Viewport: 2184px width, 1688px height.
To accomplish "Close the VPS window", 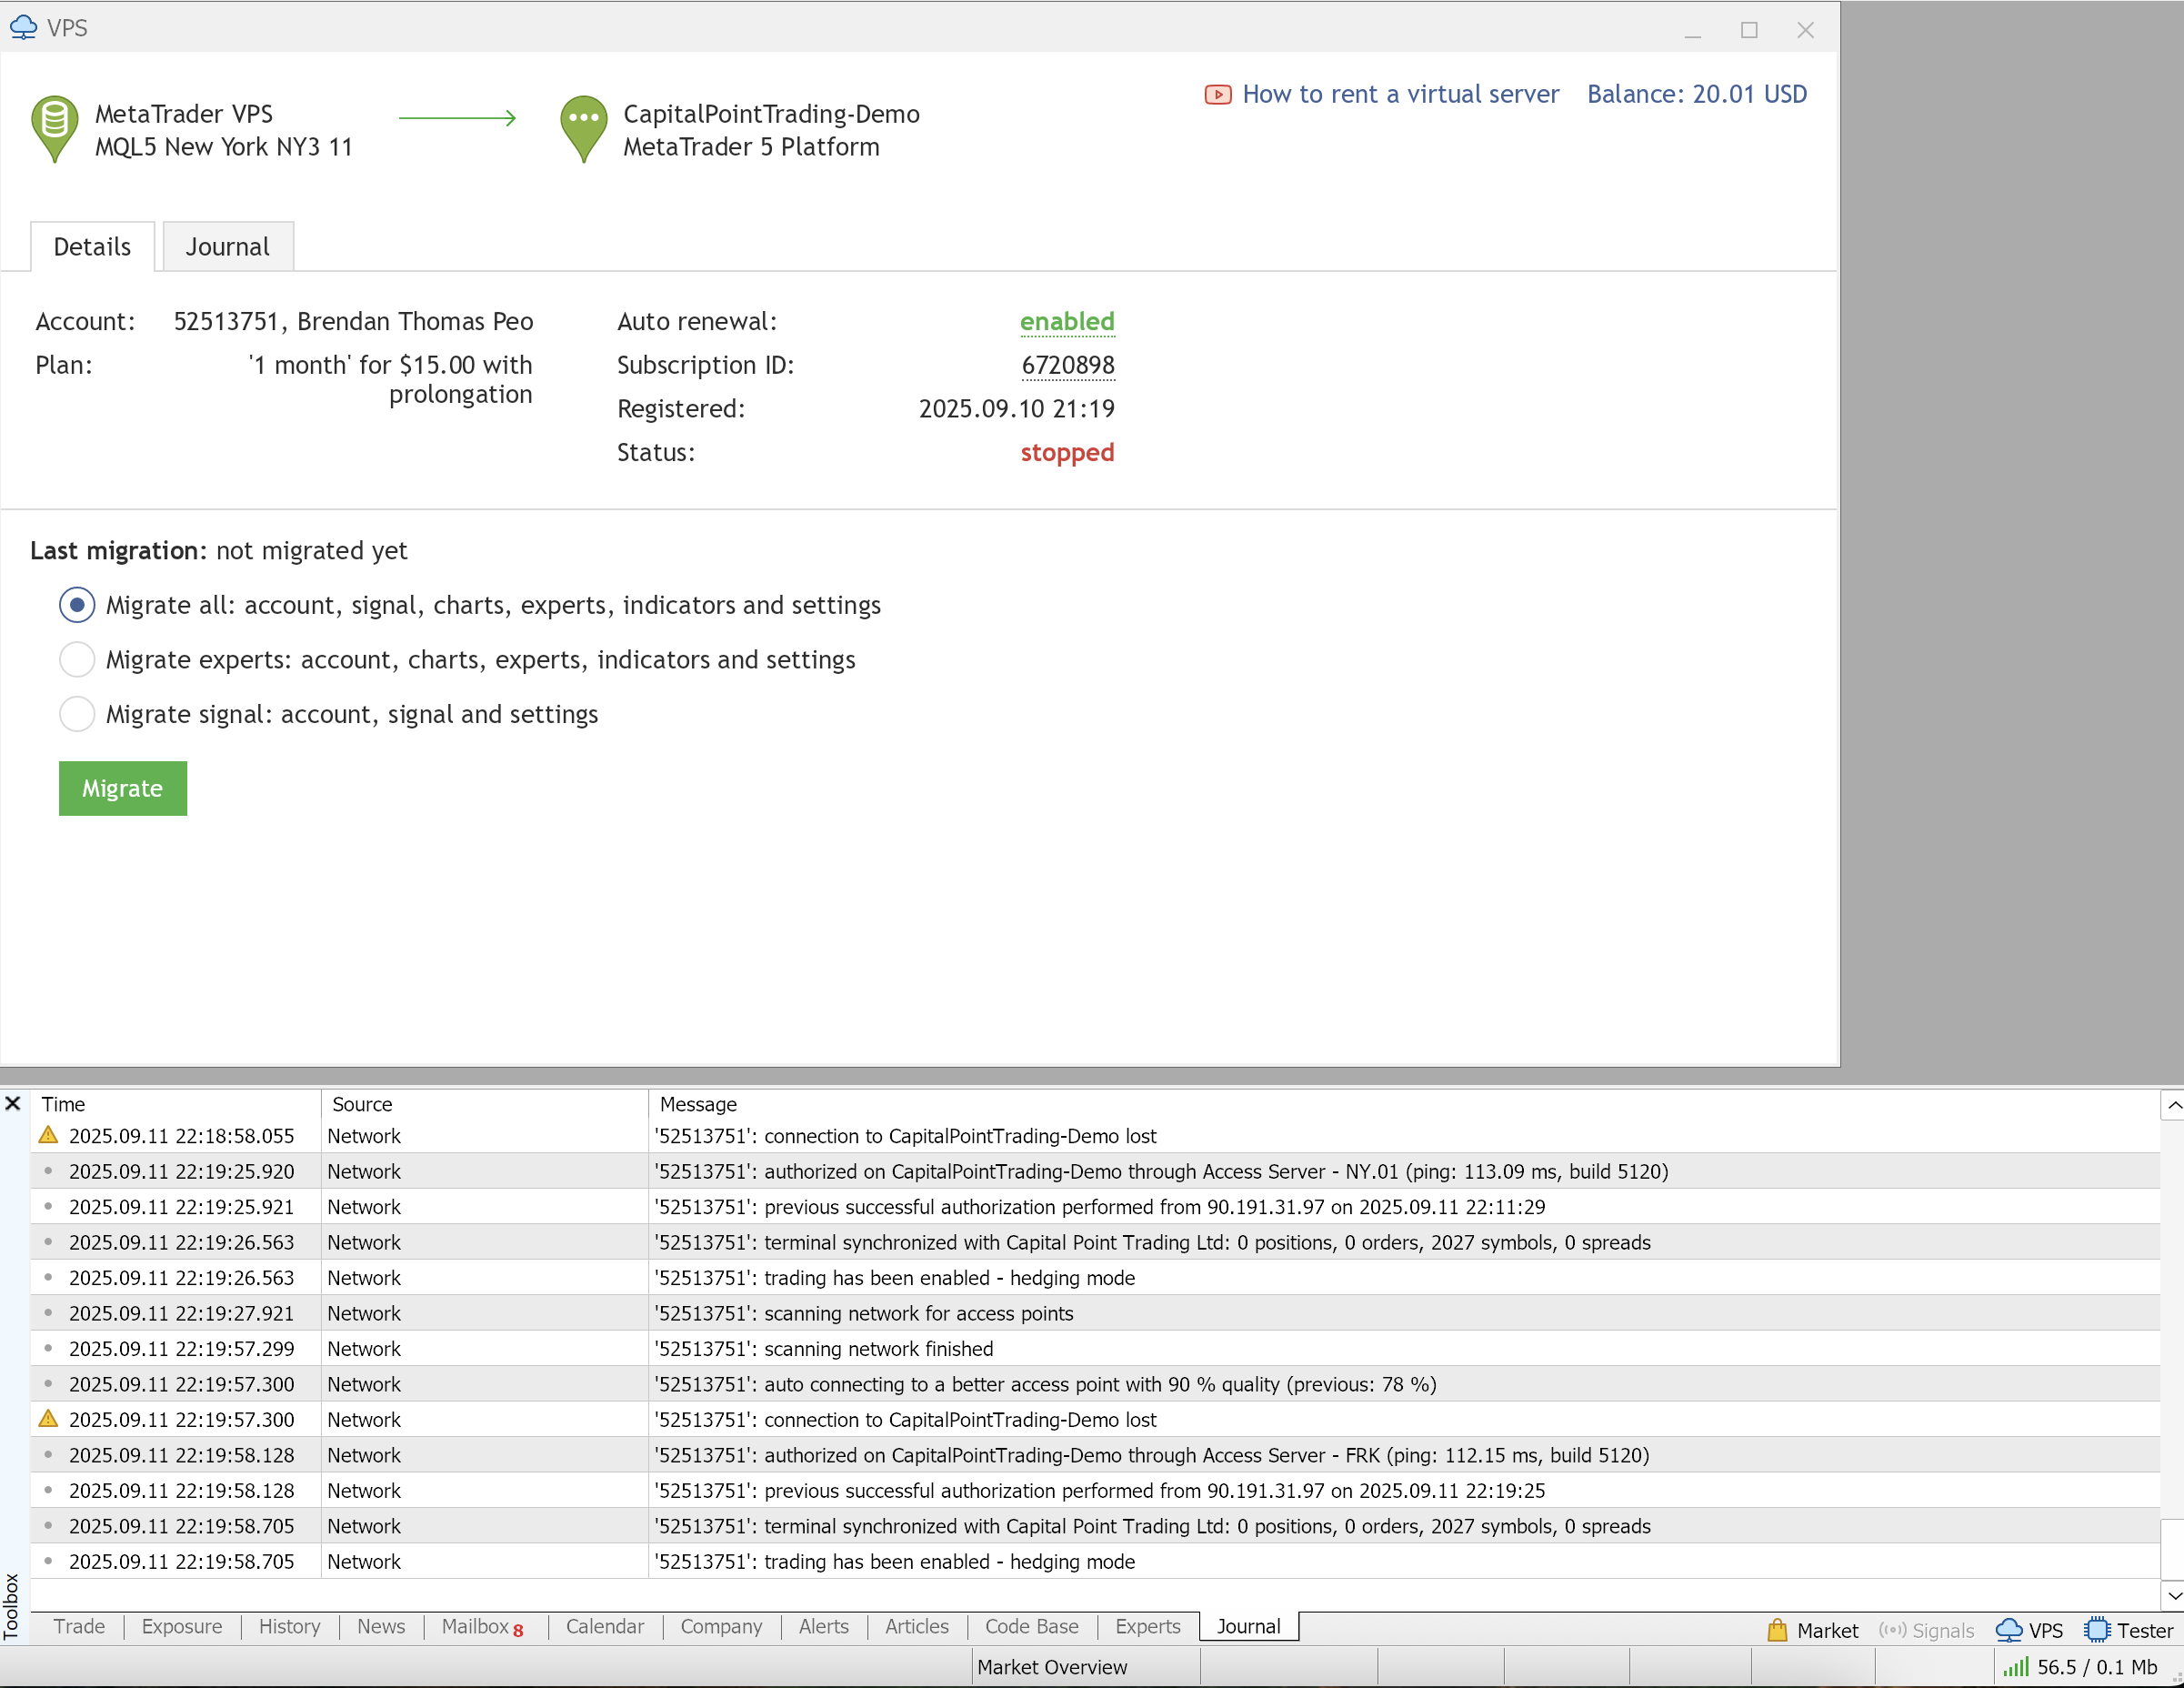I will [x=1805, y=30].
